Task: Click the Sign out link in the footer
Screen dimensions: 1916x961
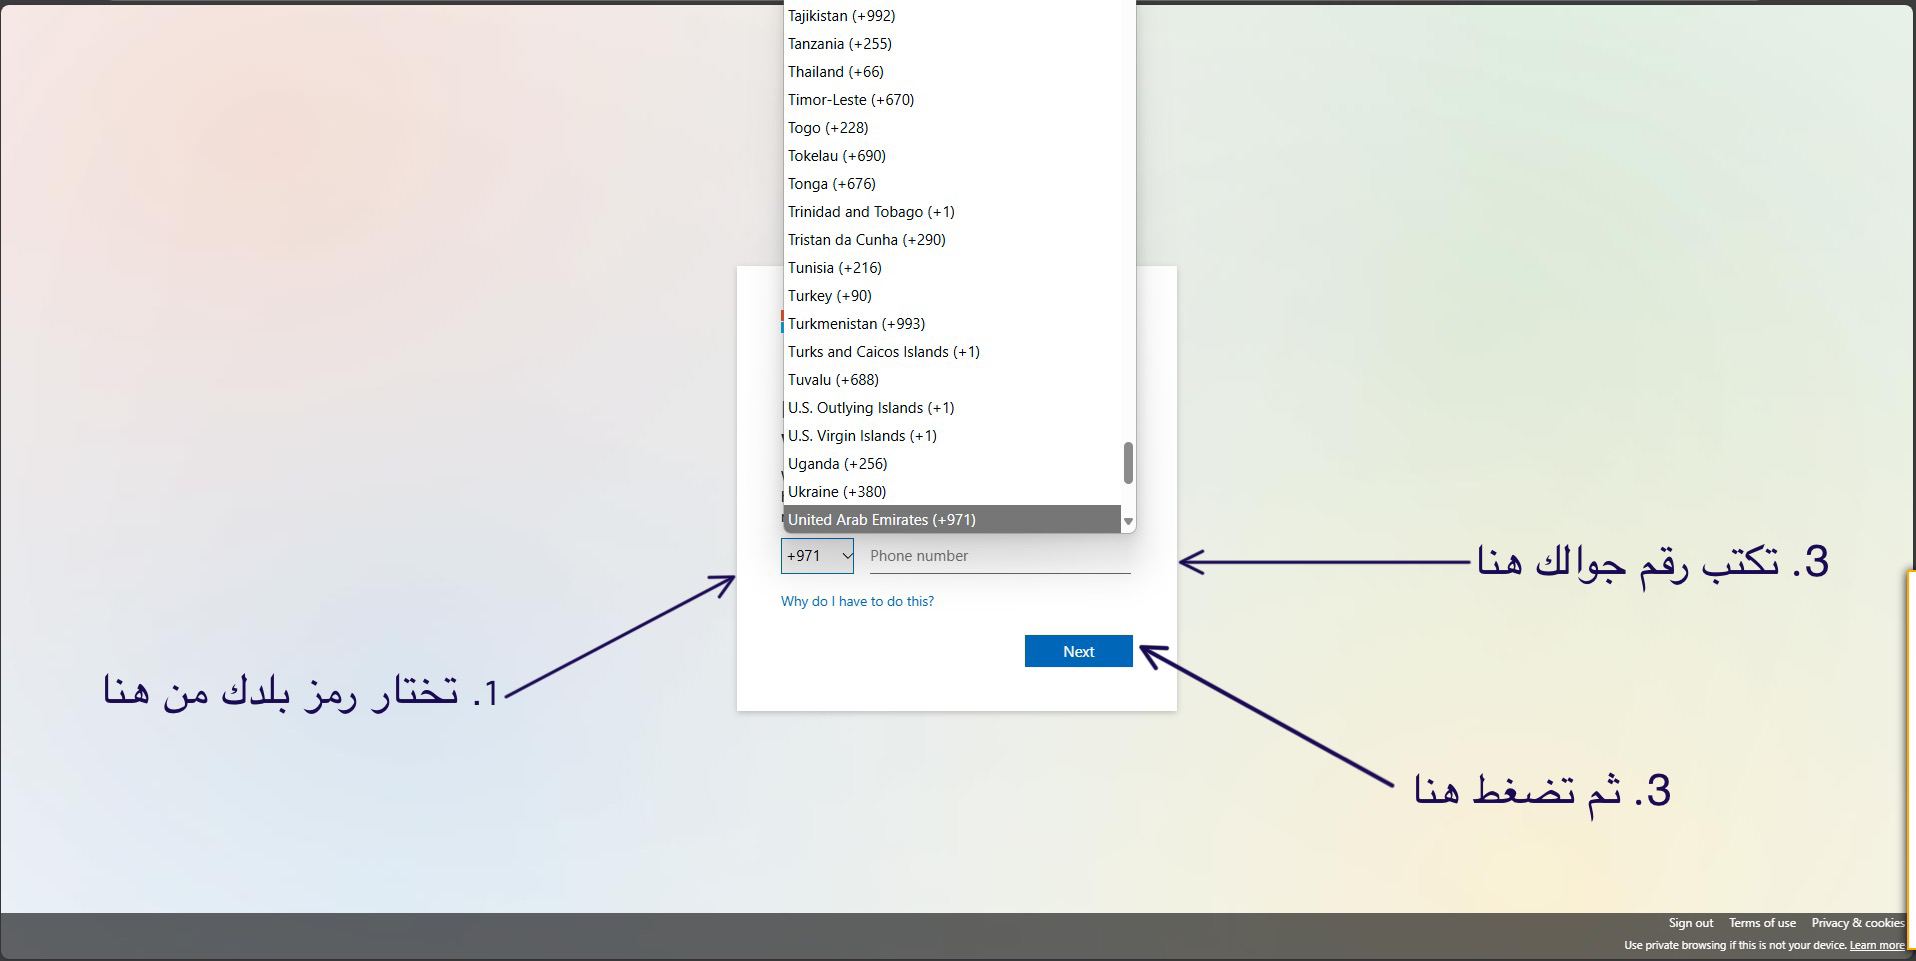Action: [x=1690, y=923]
